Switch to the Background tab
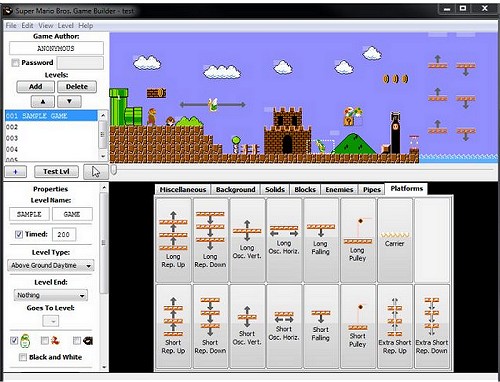 pos(235,189)
